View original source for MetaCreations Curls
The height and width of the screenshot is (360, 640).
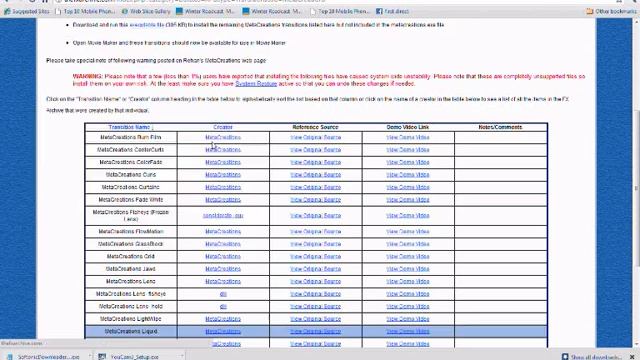[316, 175]
